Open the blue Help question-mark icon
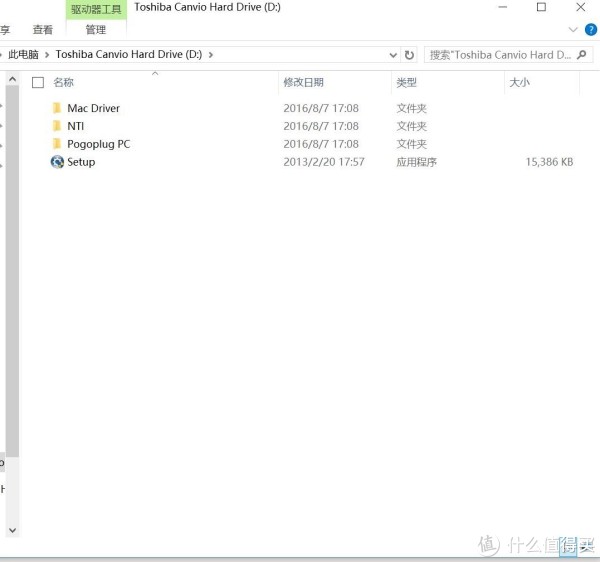Viewport: 600px width, 562px height. point(591,29)
